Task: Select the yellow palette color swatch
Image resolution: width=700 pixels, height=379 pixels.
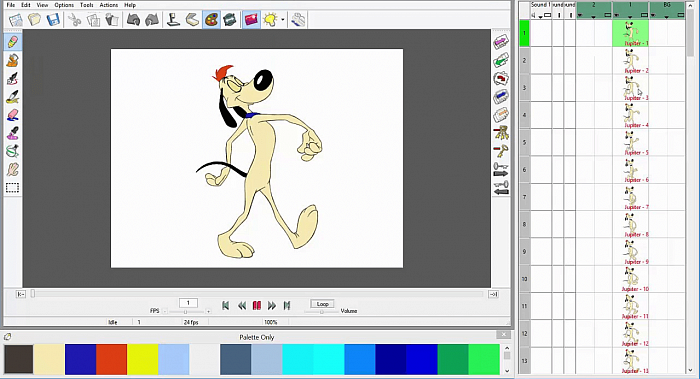Action: click(142, 359)
